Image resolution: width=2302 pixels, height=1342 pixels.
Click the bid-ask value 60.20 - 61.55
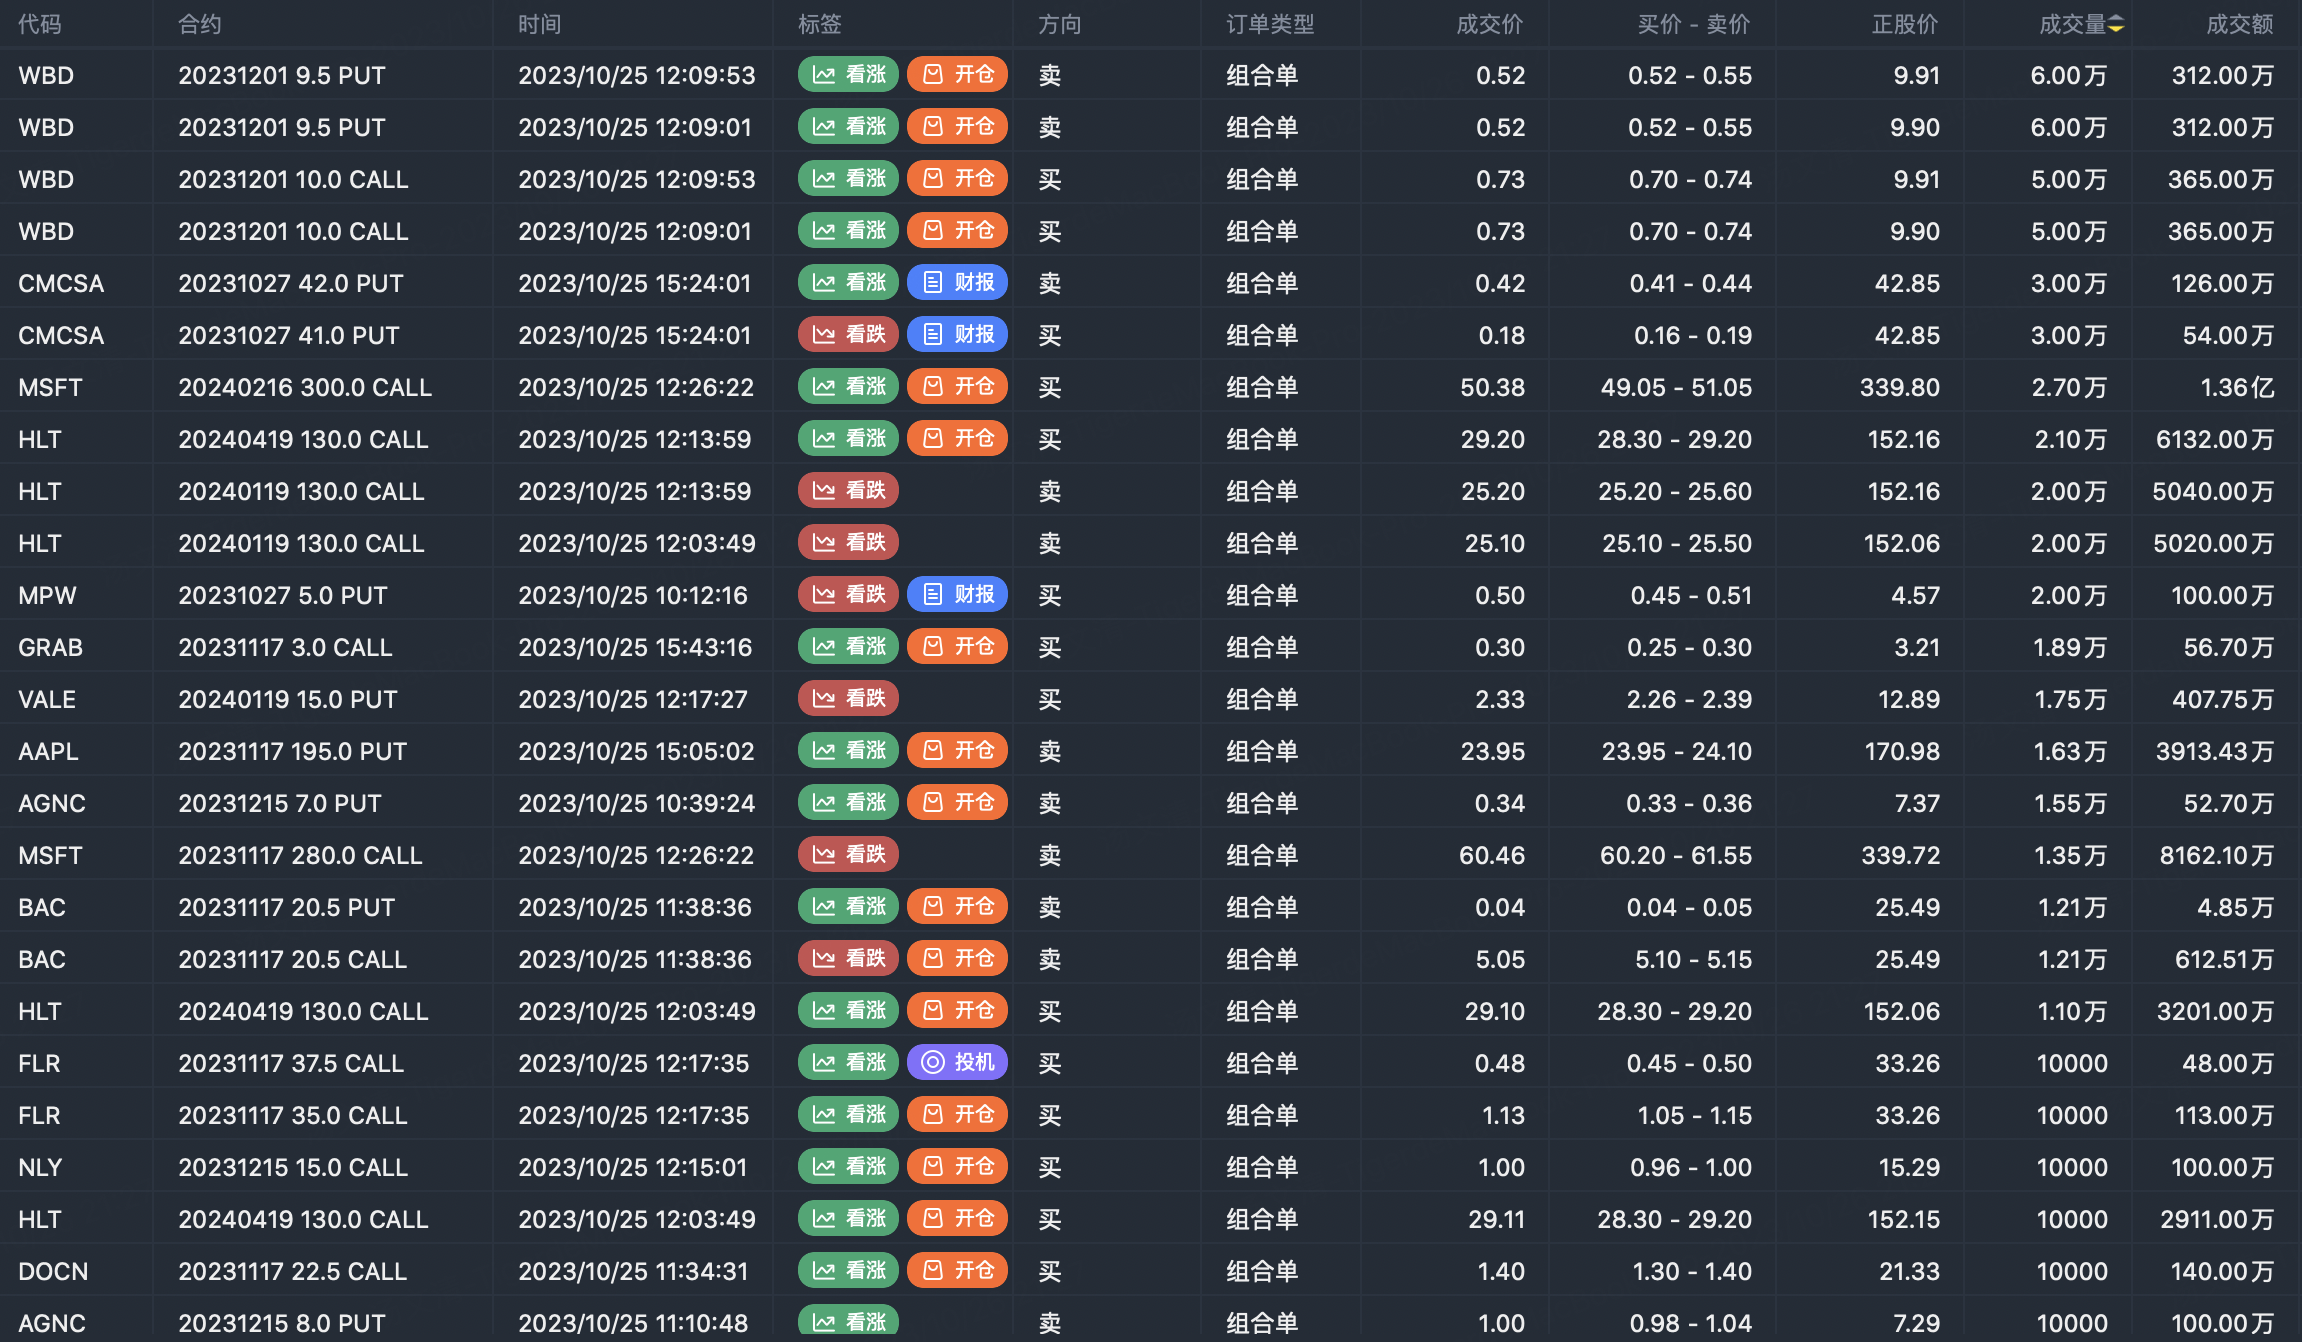click(1676, 855)
